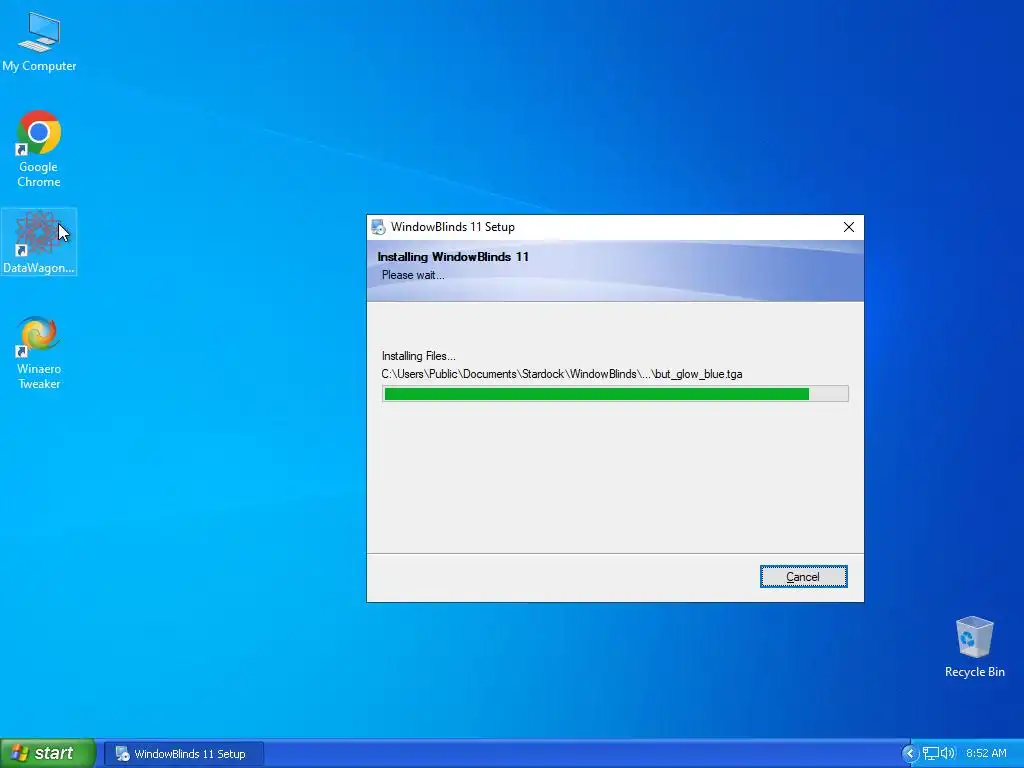Close the WindowBlinds 11 Setup dialog
The image size is (1024, 768).
pos(848,227)
